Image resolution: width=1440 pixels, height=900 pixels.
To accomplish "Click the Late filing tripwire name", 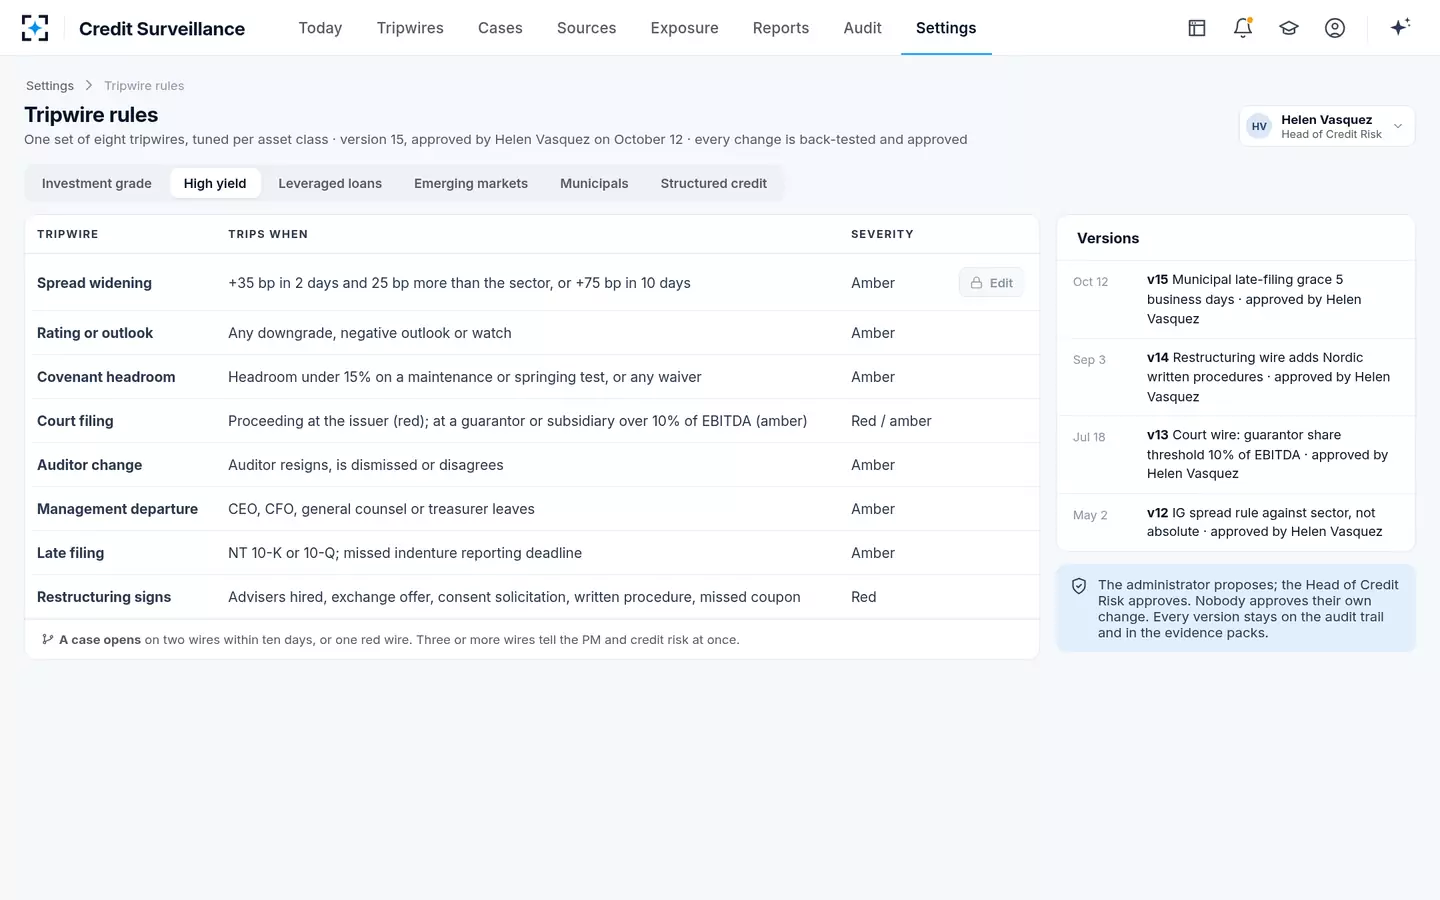I will 70,553.
